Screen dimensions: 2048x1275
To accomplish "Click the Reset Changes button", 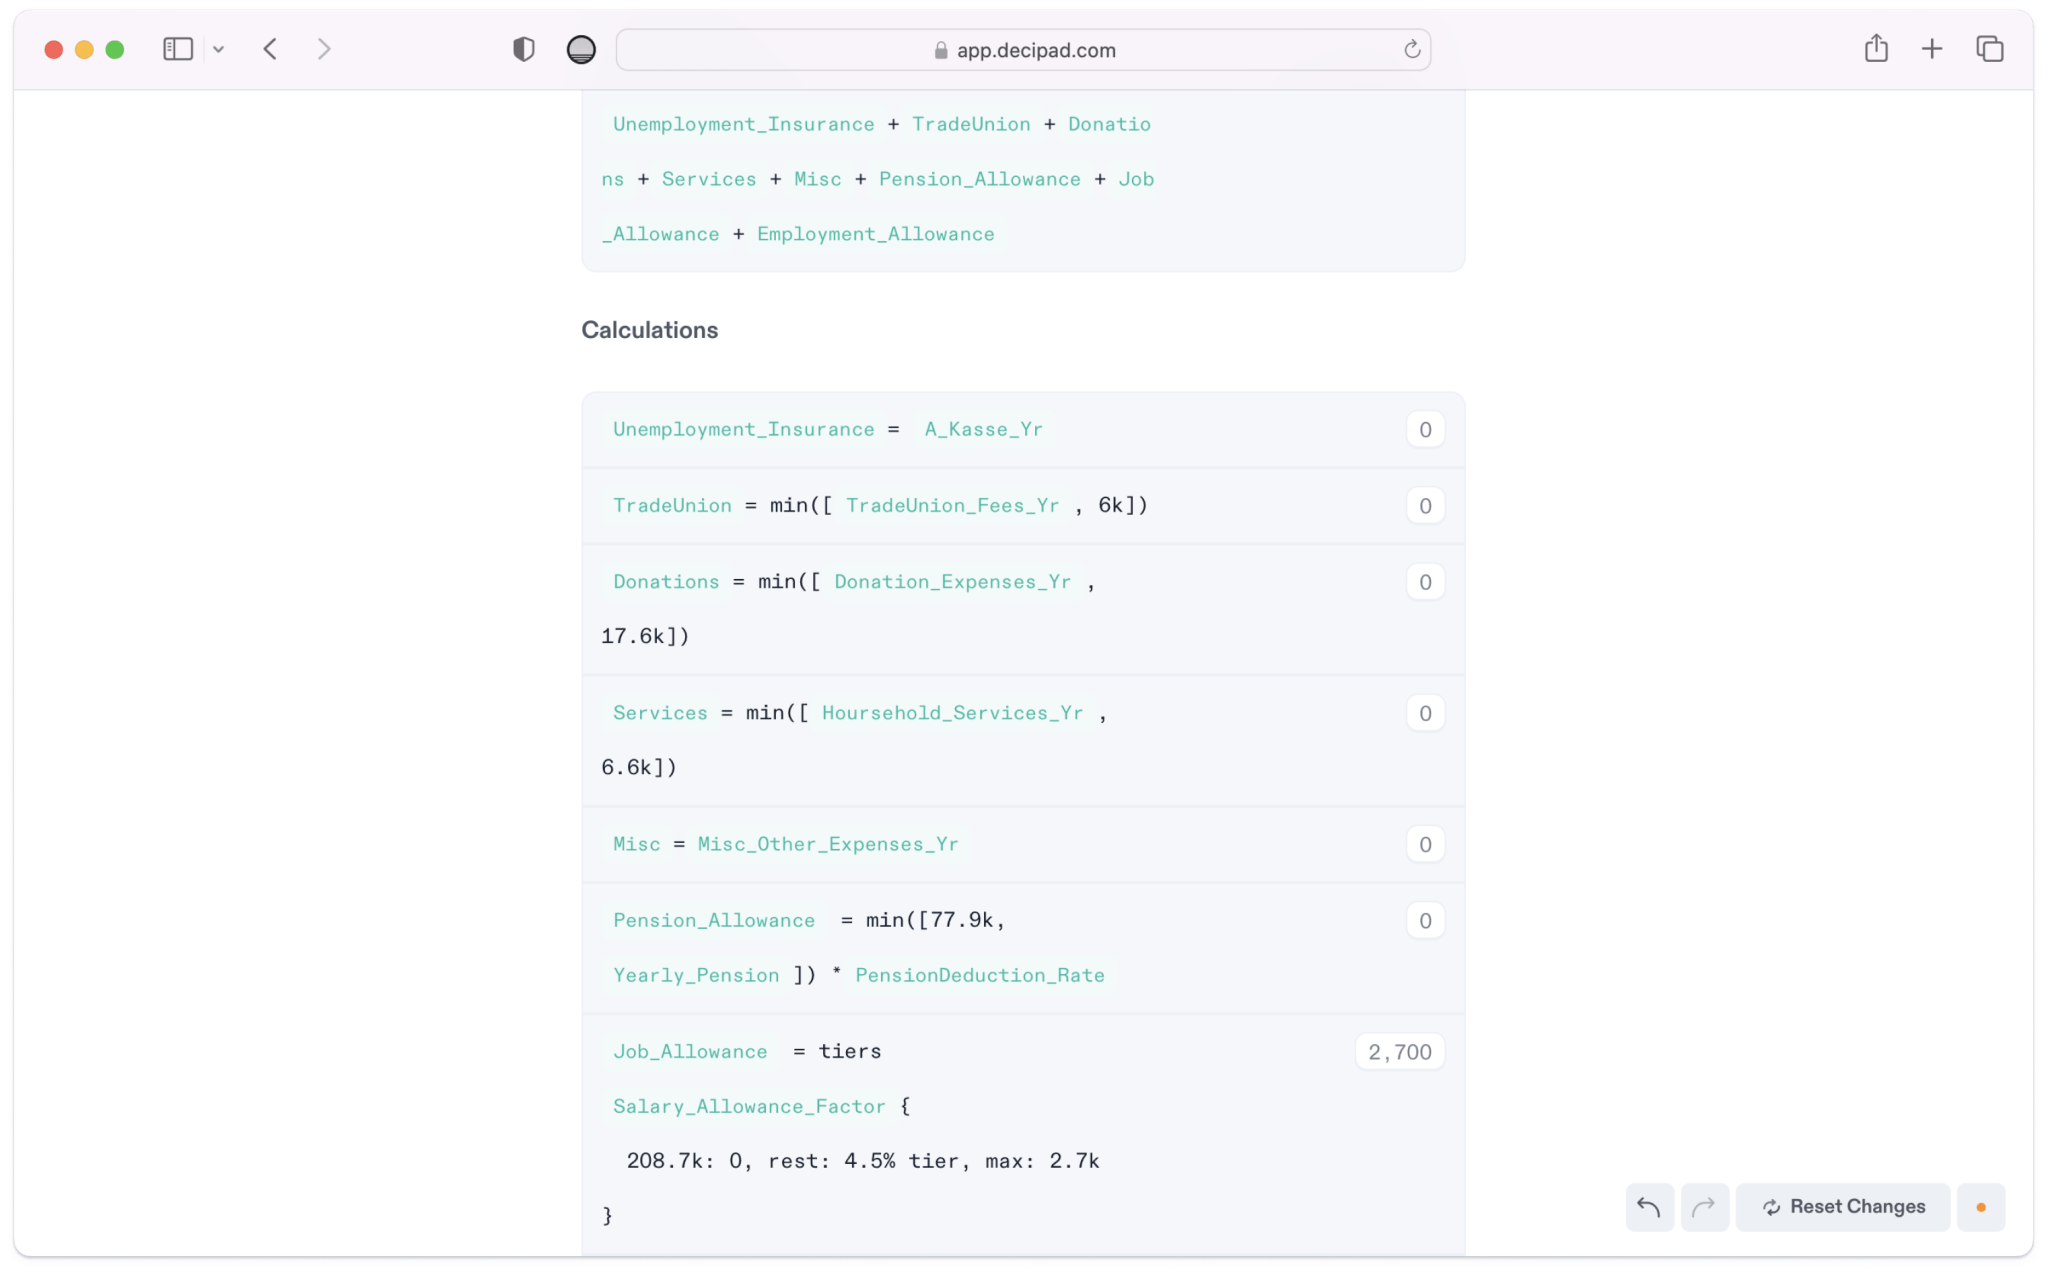I will [1843, 1207].
